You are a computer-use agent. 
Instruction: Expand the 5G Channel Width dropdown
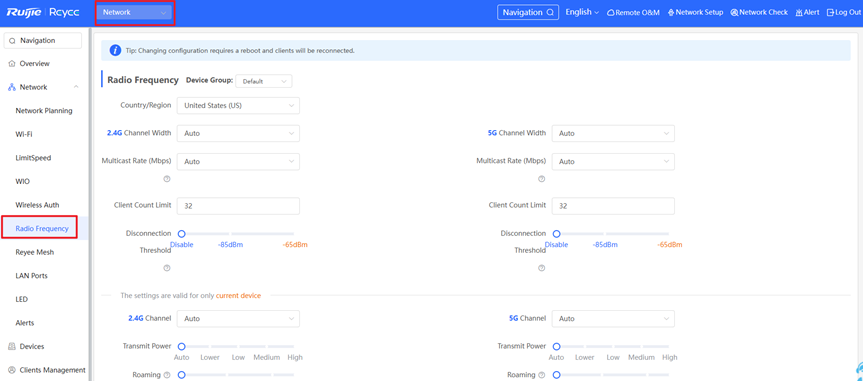(x=613, y=133)
